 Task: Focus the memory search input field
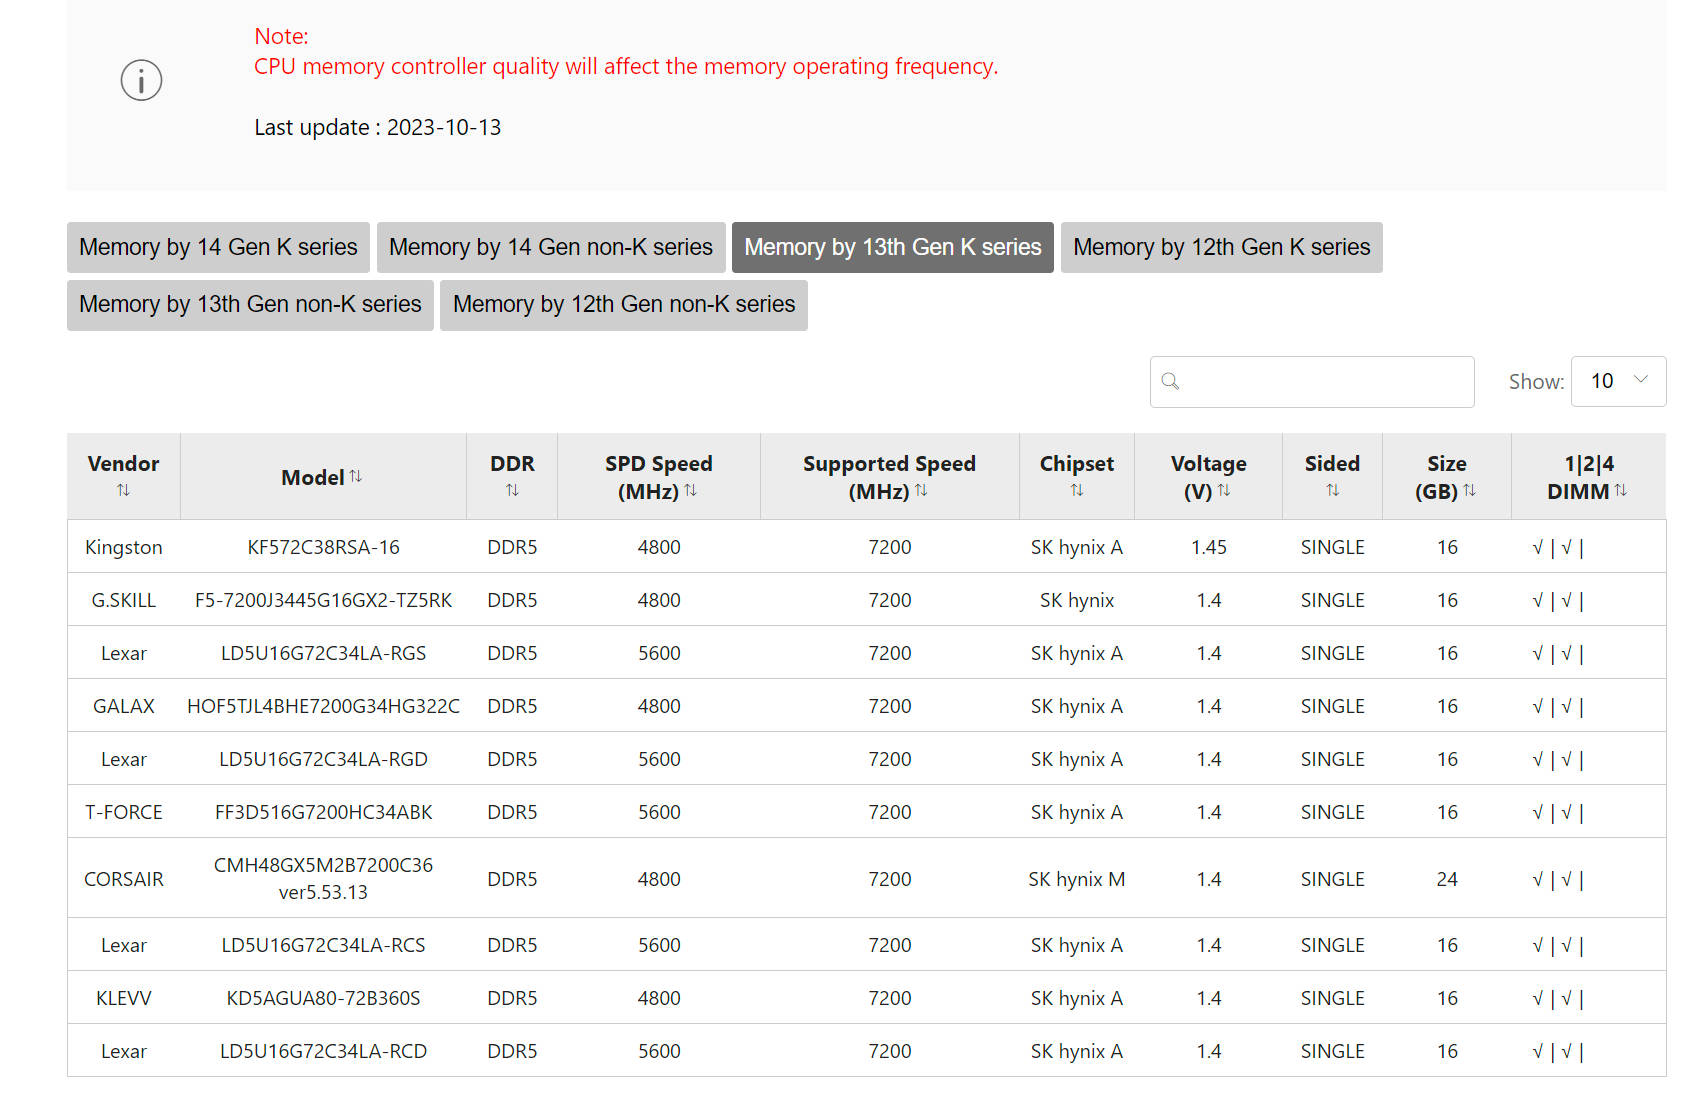coord(1312,381)
